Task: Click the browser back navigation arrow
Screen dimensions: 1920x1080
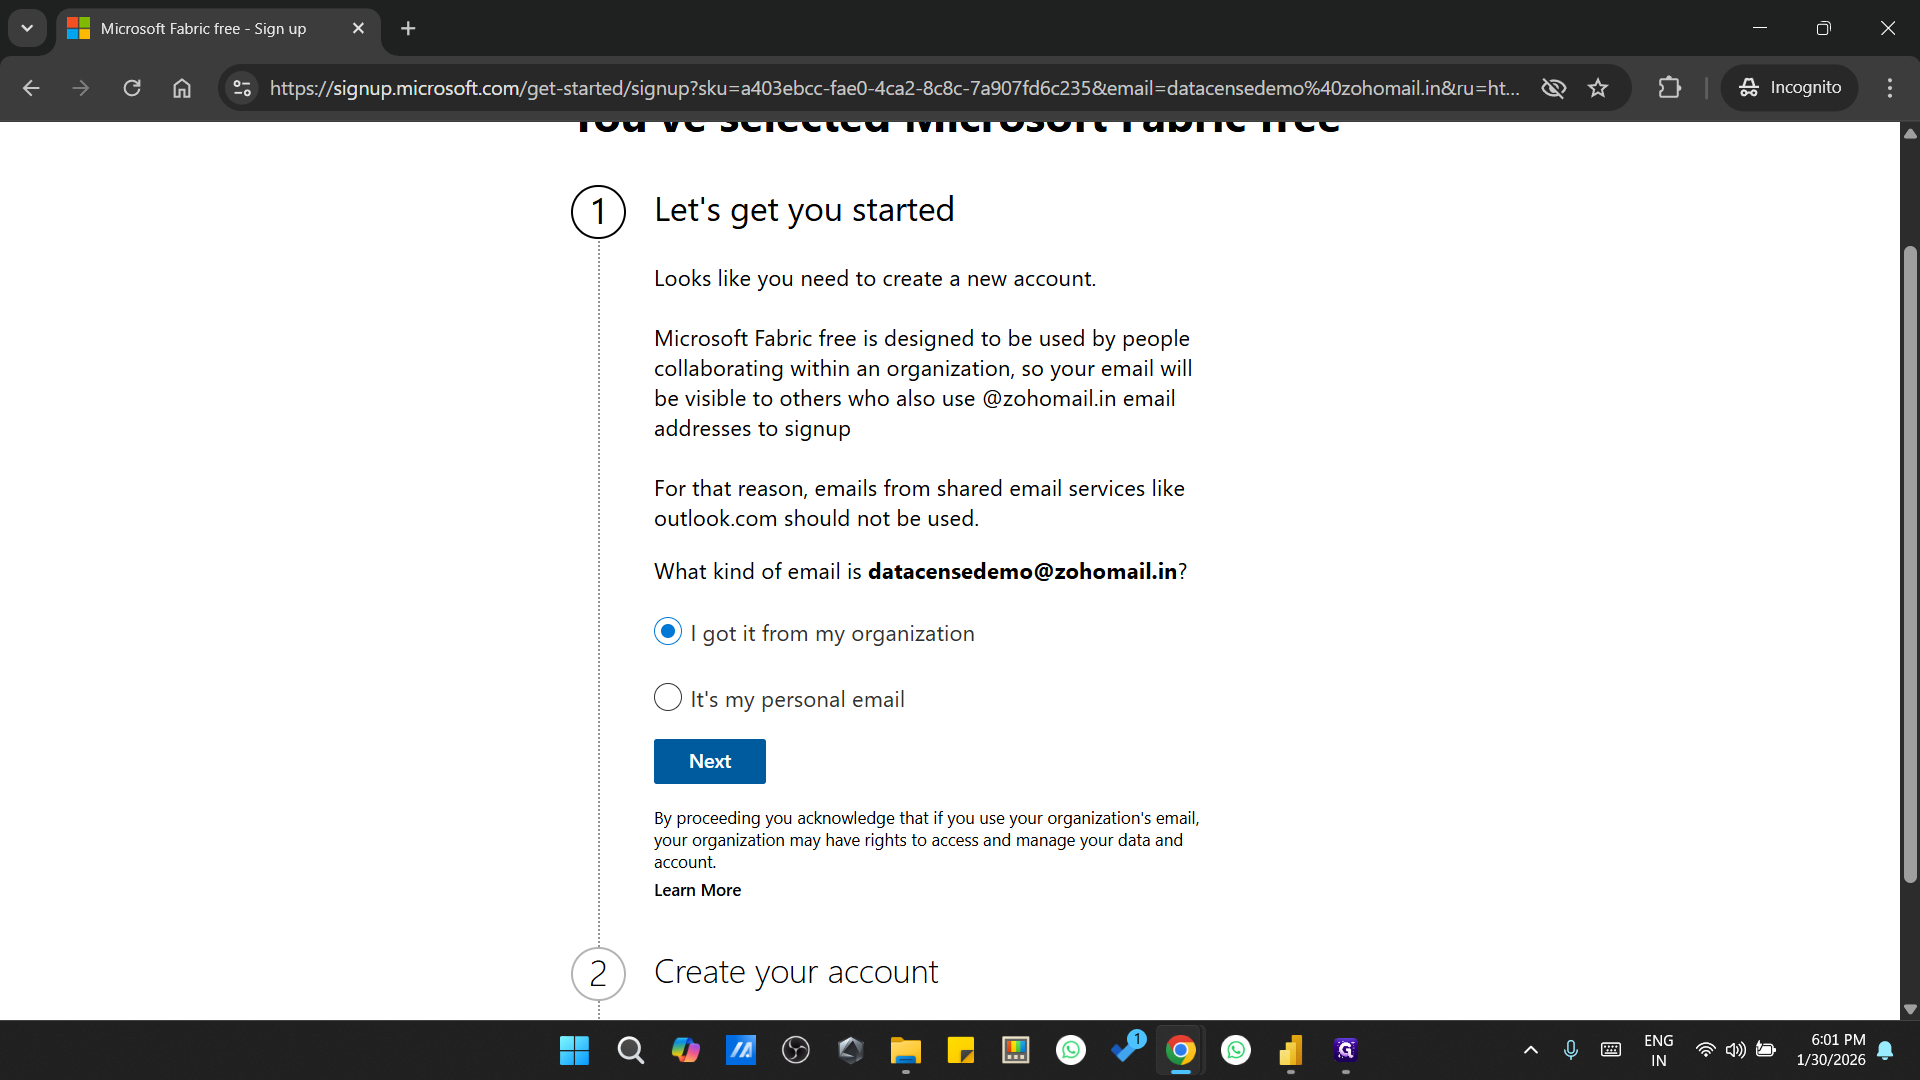Action: click(31, 88)
